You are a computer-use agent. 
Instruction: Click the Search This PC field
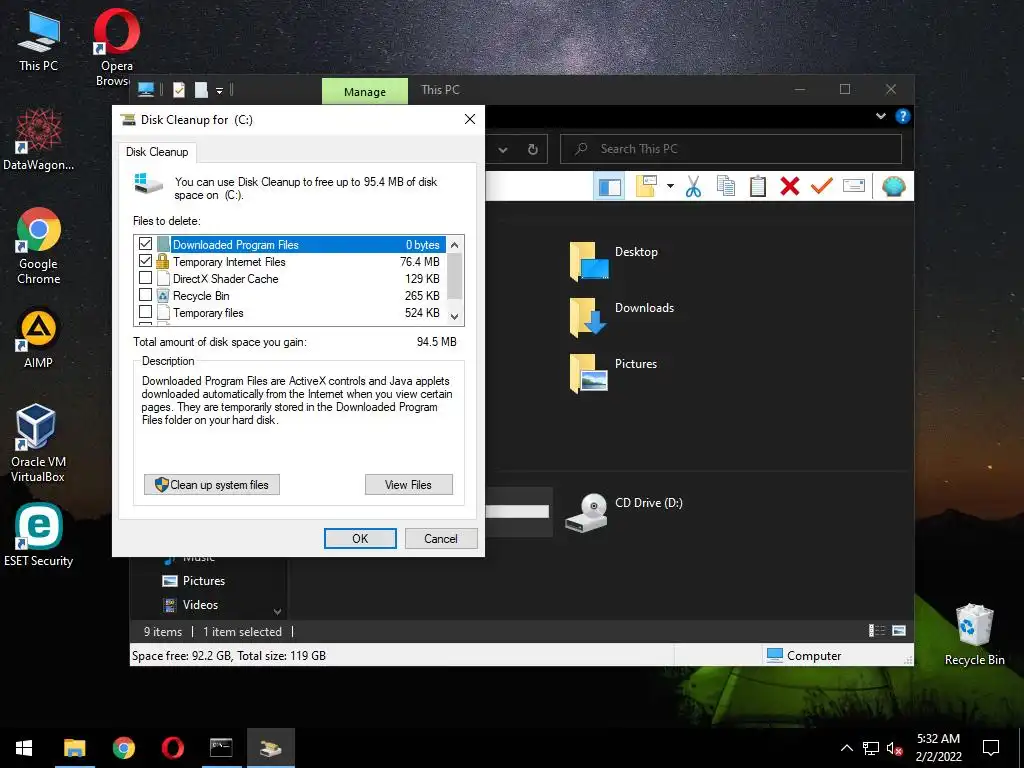point(731,149)
